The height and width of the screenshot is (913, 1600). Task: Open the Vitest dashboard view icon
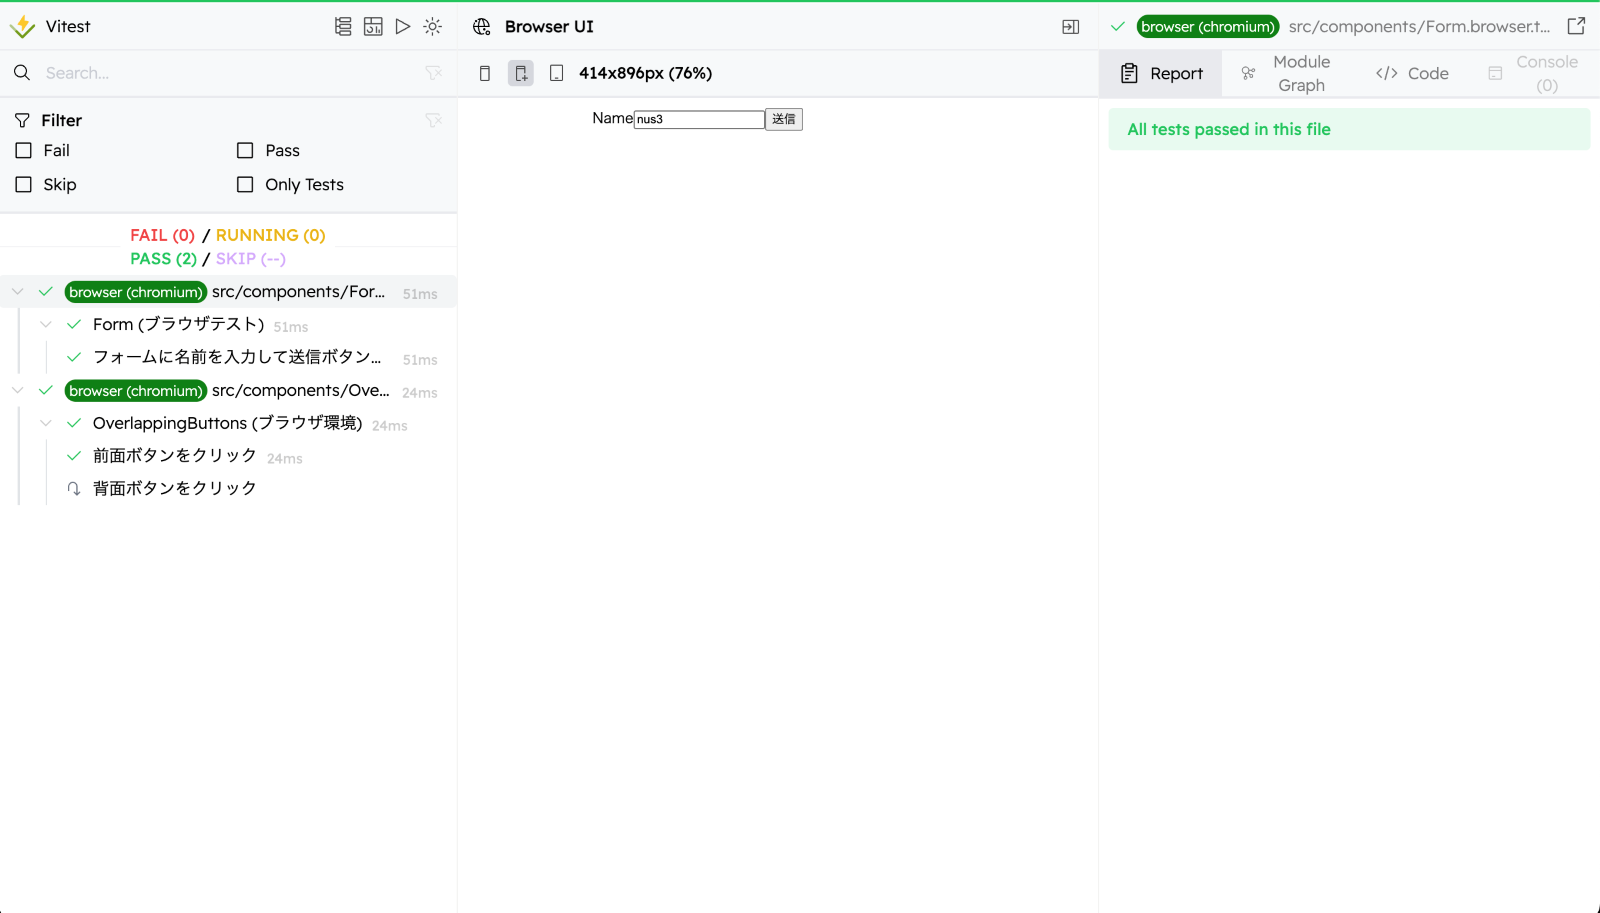pos(373,27)
